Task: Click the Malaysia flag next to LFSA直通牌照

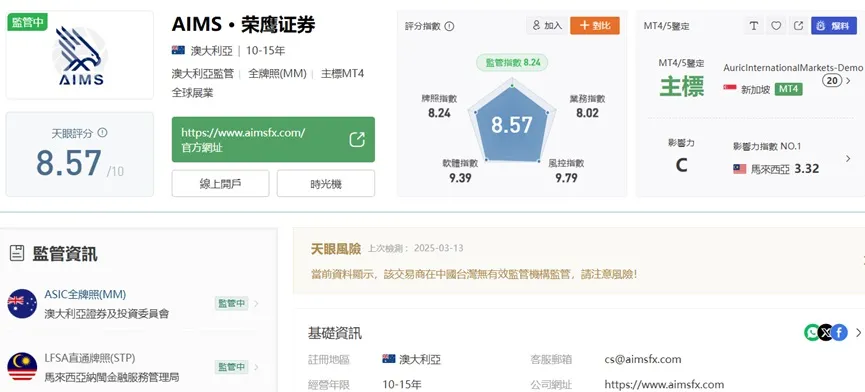Action: [22, 367]
